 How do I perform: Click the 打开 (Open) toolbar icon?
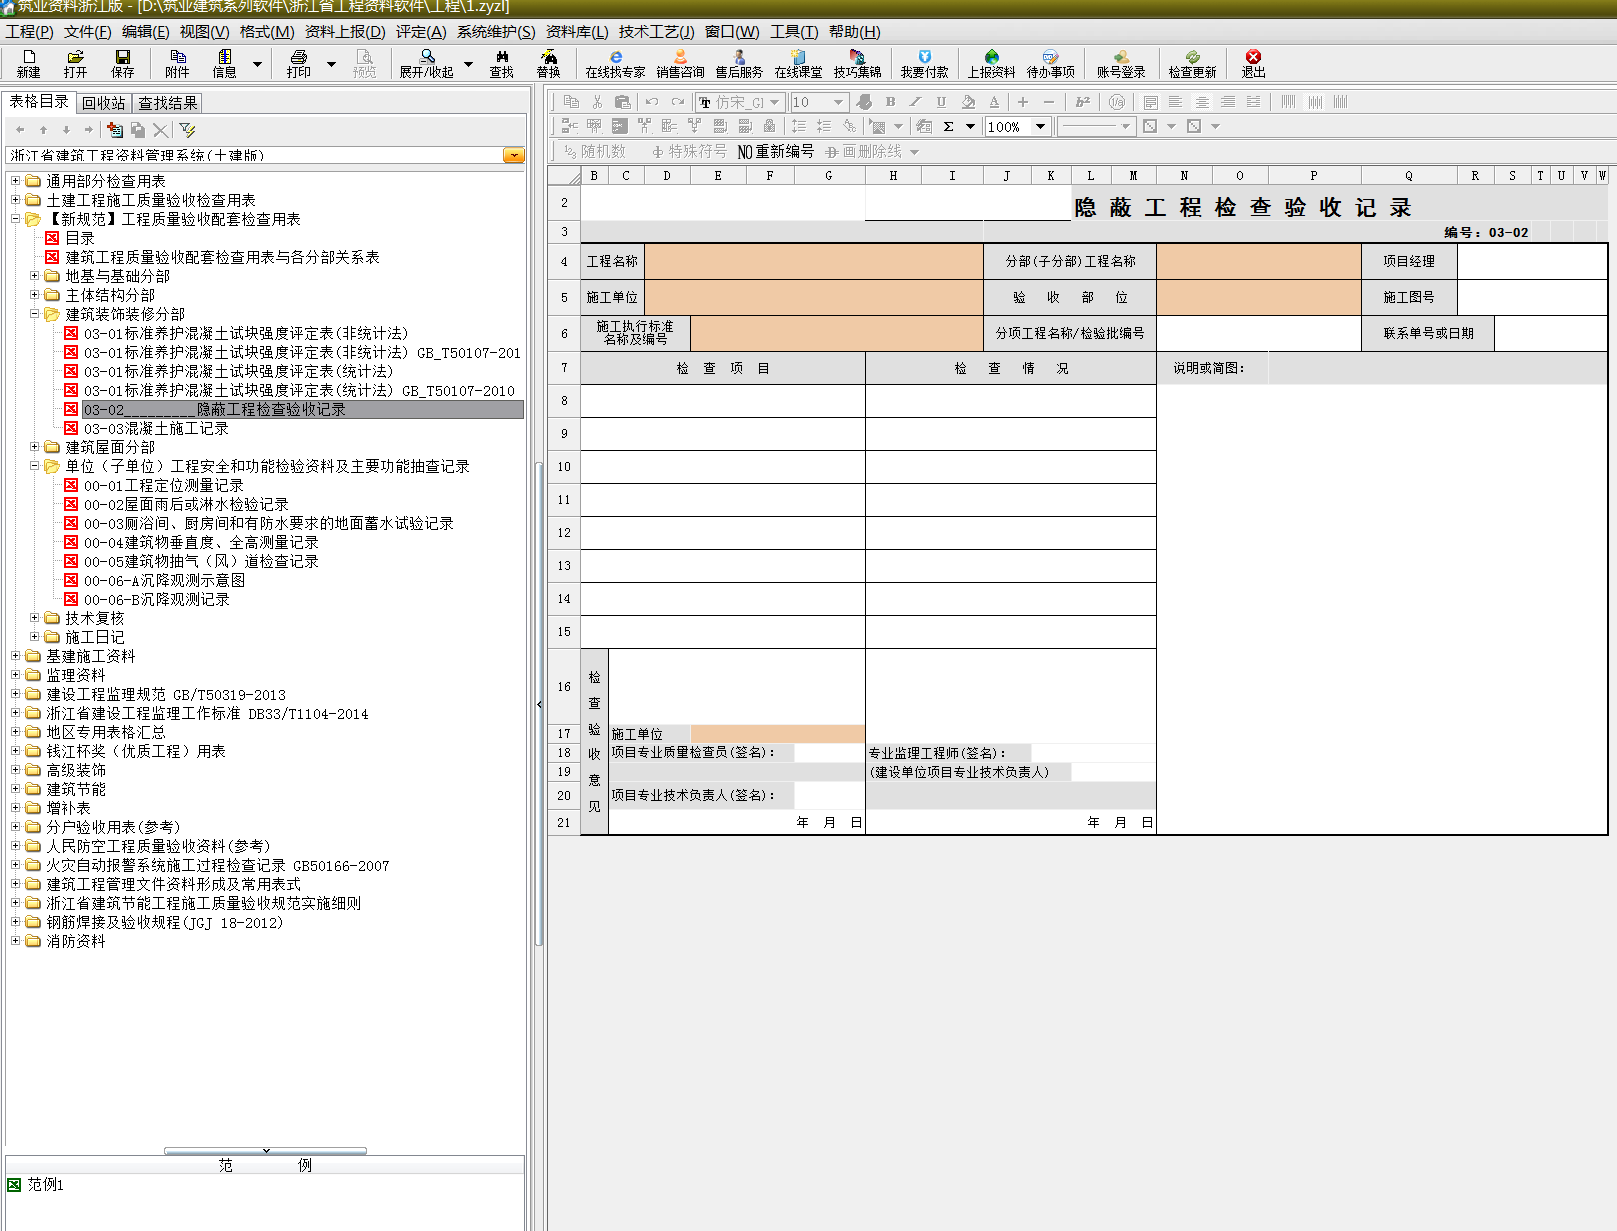point(75,64)
